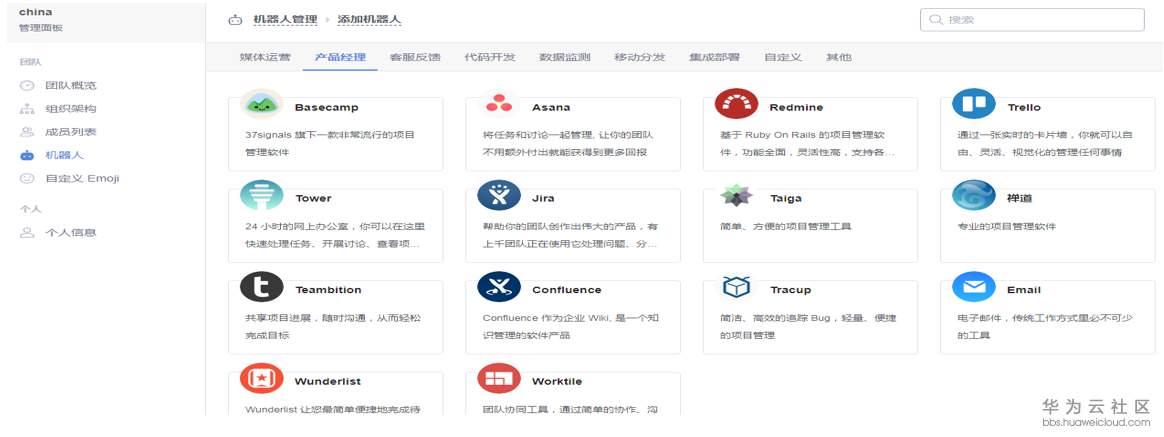Click the 机器人 sidebar robot icon
The height and width of the screenshot is (437, 1164).
point(27,155)
